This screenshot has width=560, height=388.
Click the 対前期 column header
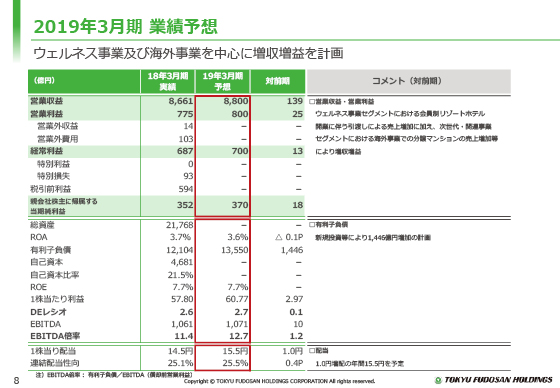[x=278, y=81]
